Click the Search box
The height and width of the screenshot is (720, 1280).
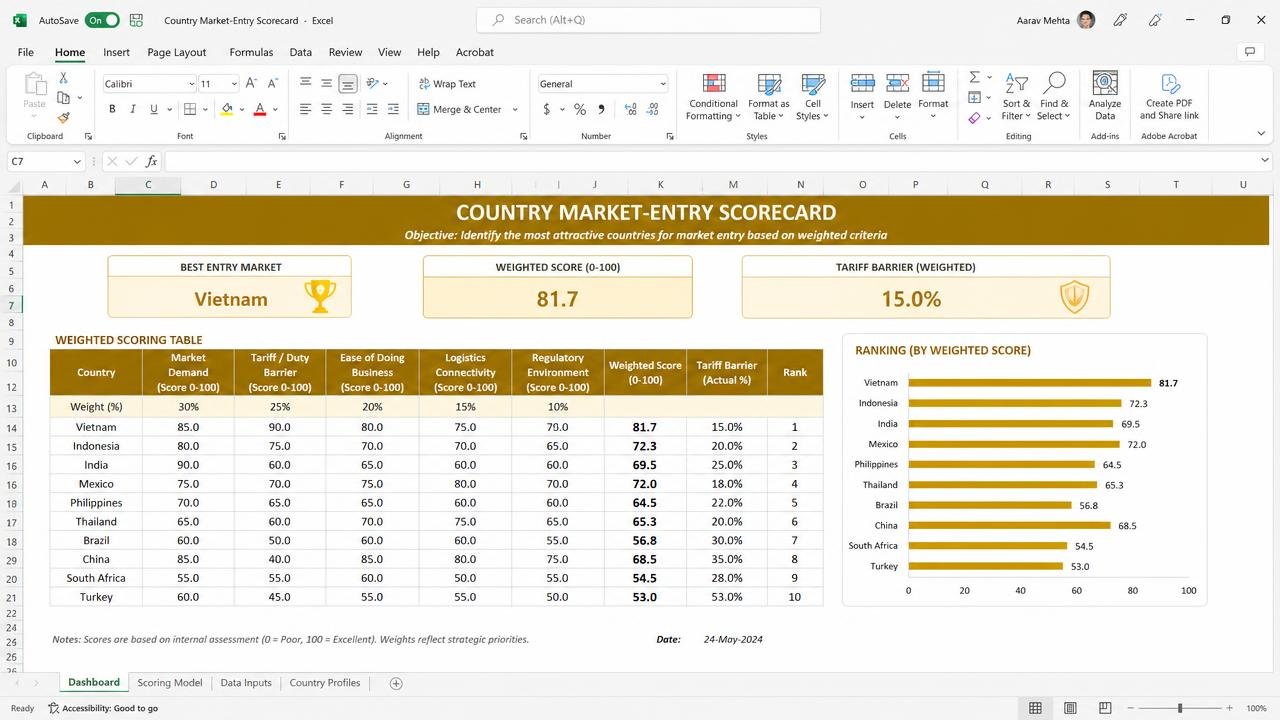pyautogui.click(x=648, y=20)
